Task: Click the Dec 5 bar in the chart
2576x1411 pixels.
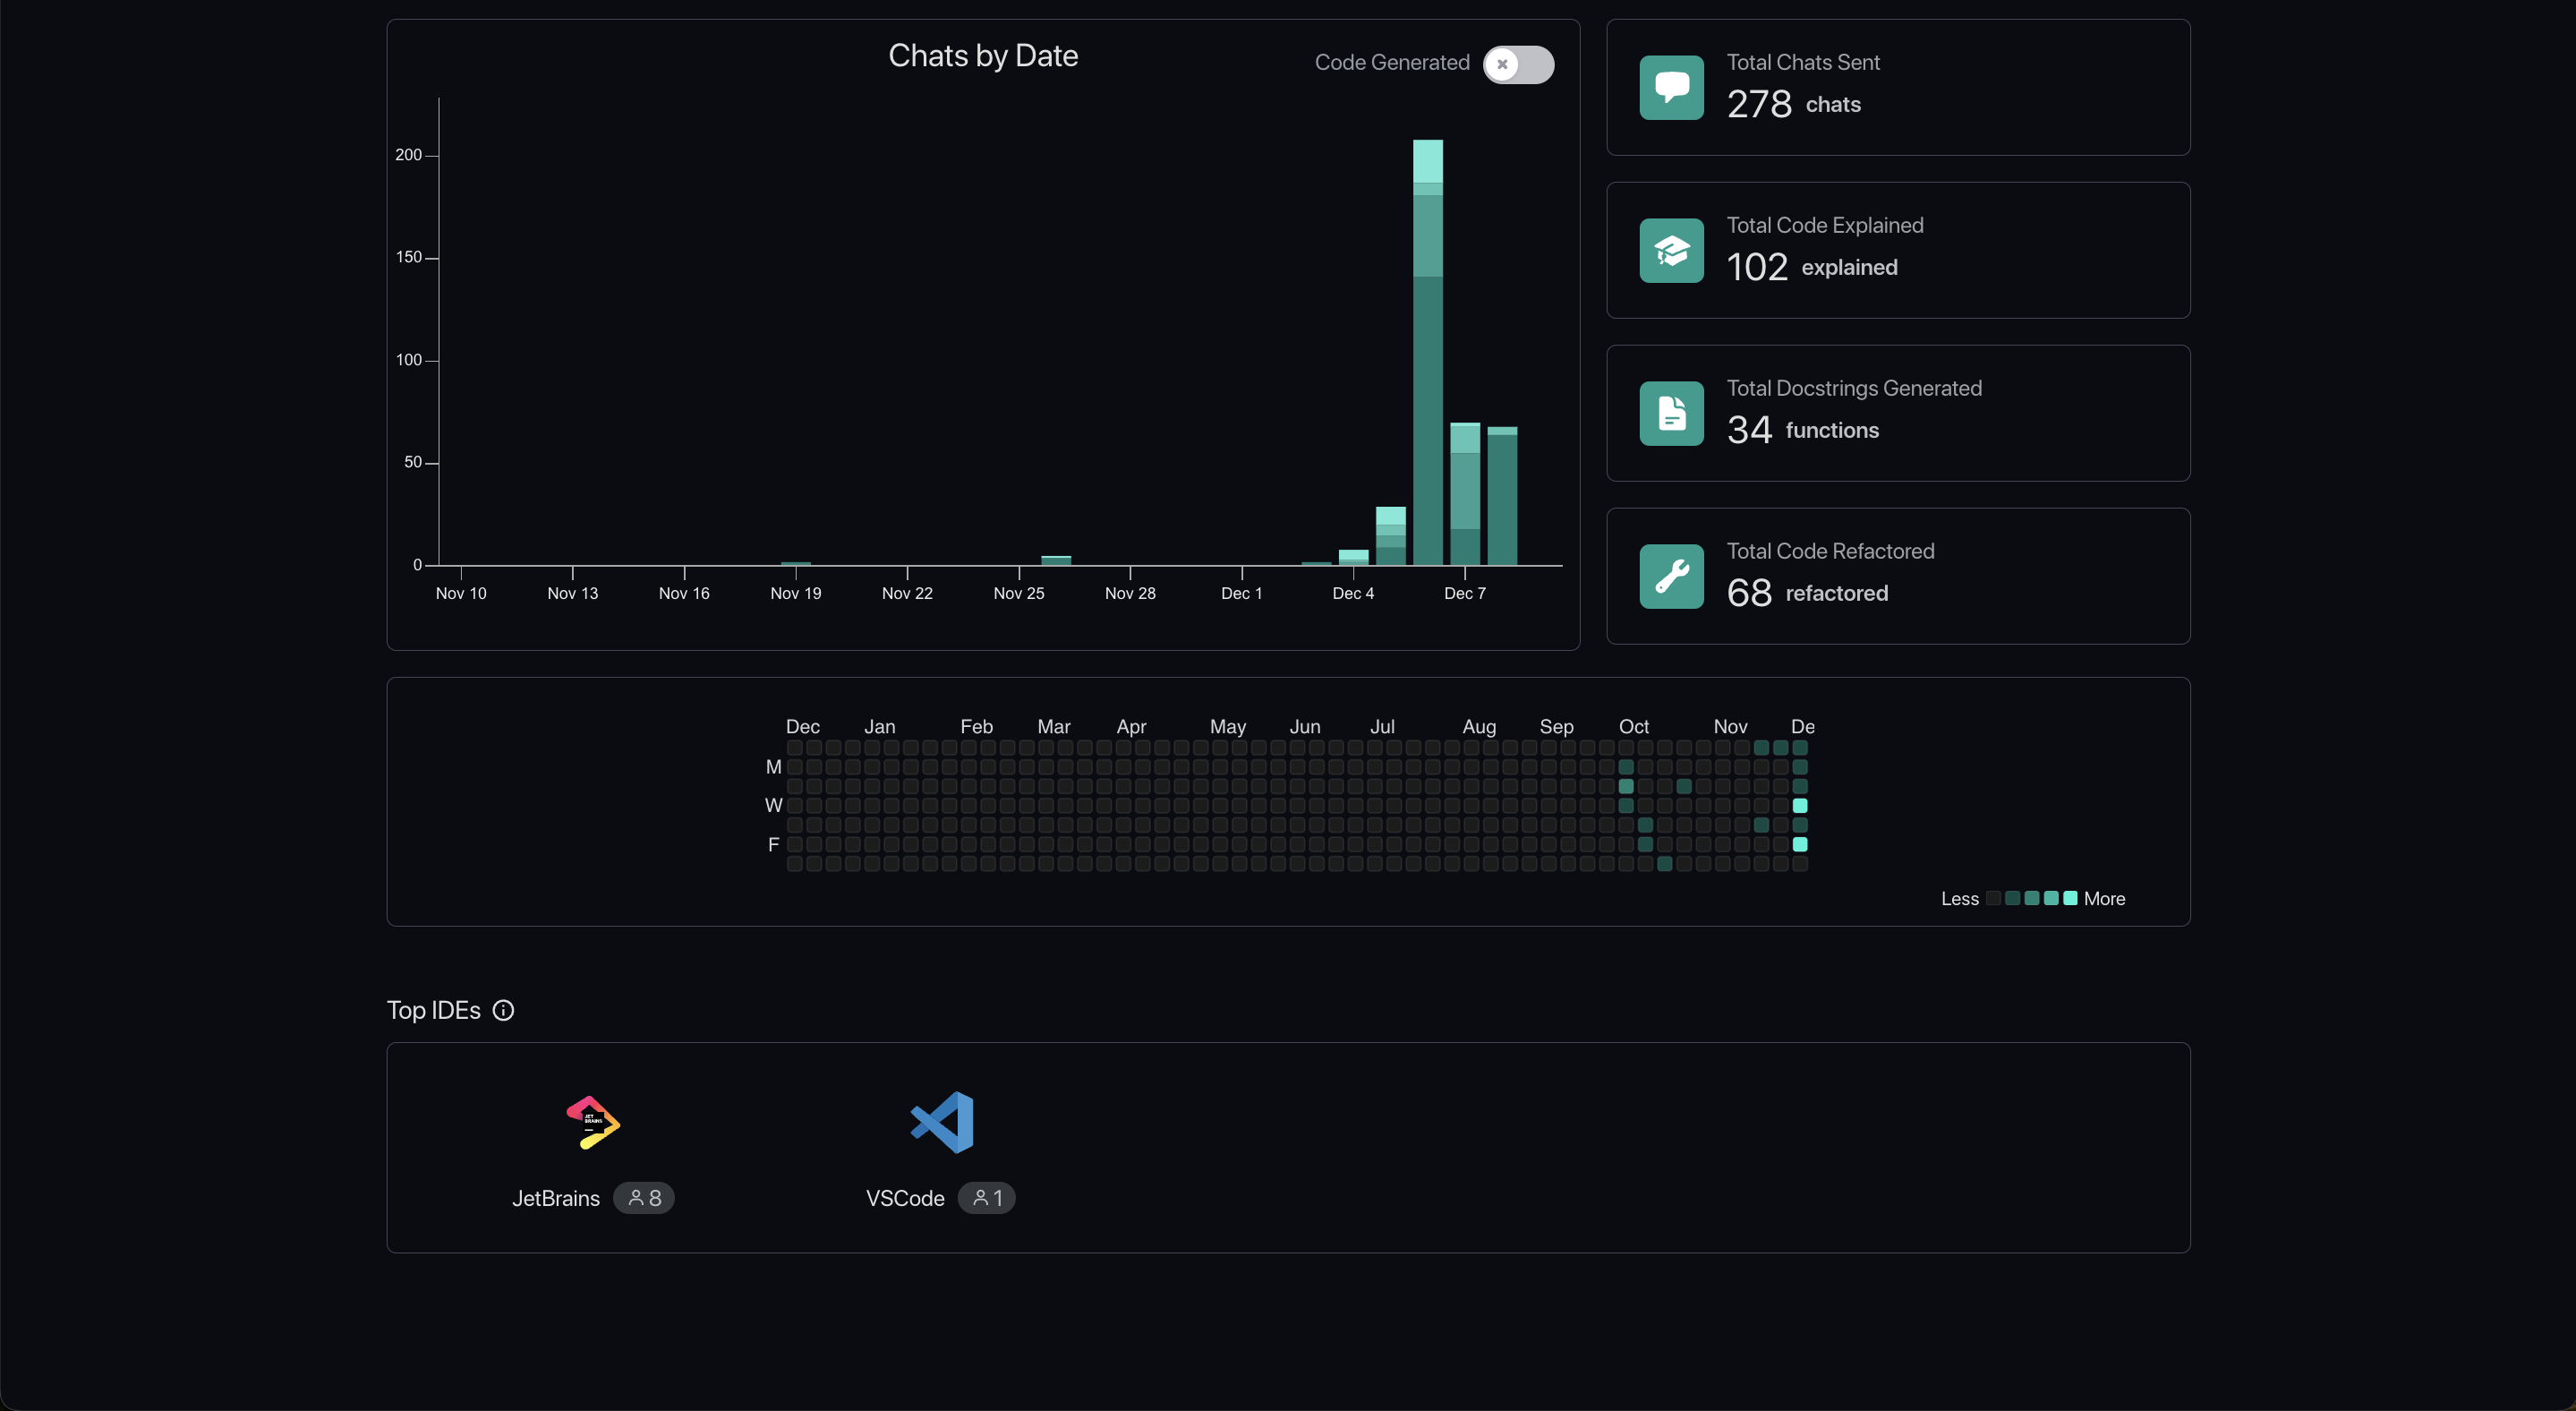Action: click(1390, 536)
